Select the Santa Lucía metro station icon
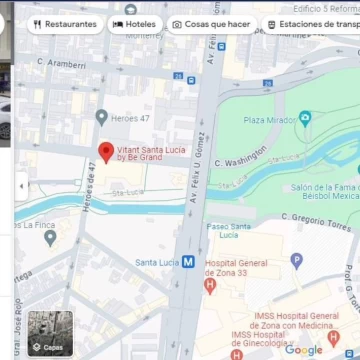The width and height of the screenshot is (360, 360). click(x=188, y=262)
